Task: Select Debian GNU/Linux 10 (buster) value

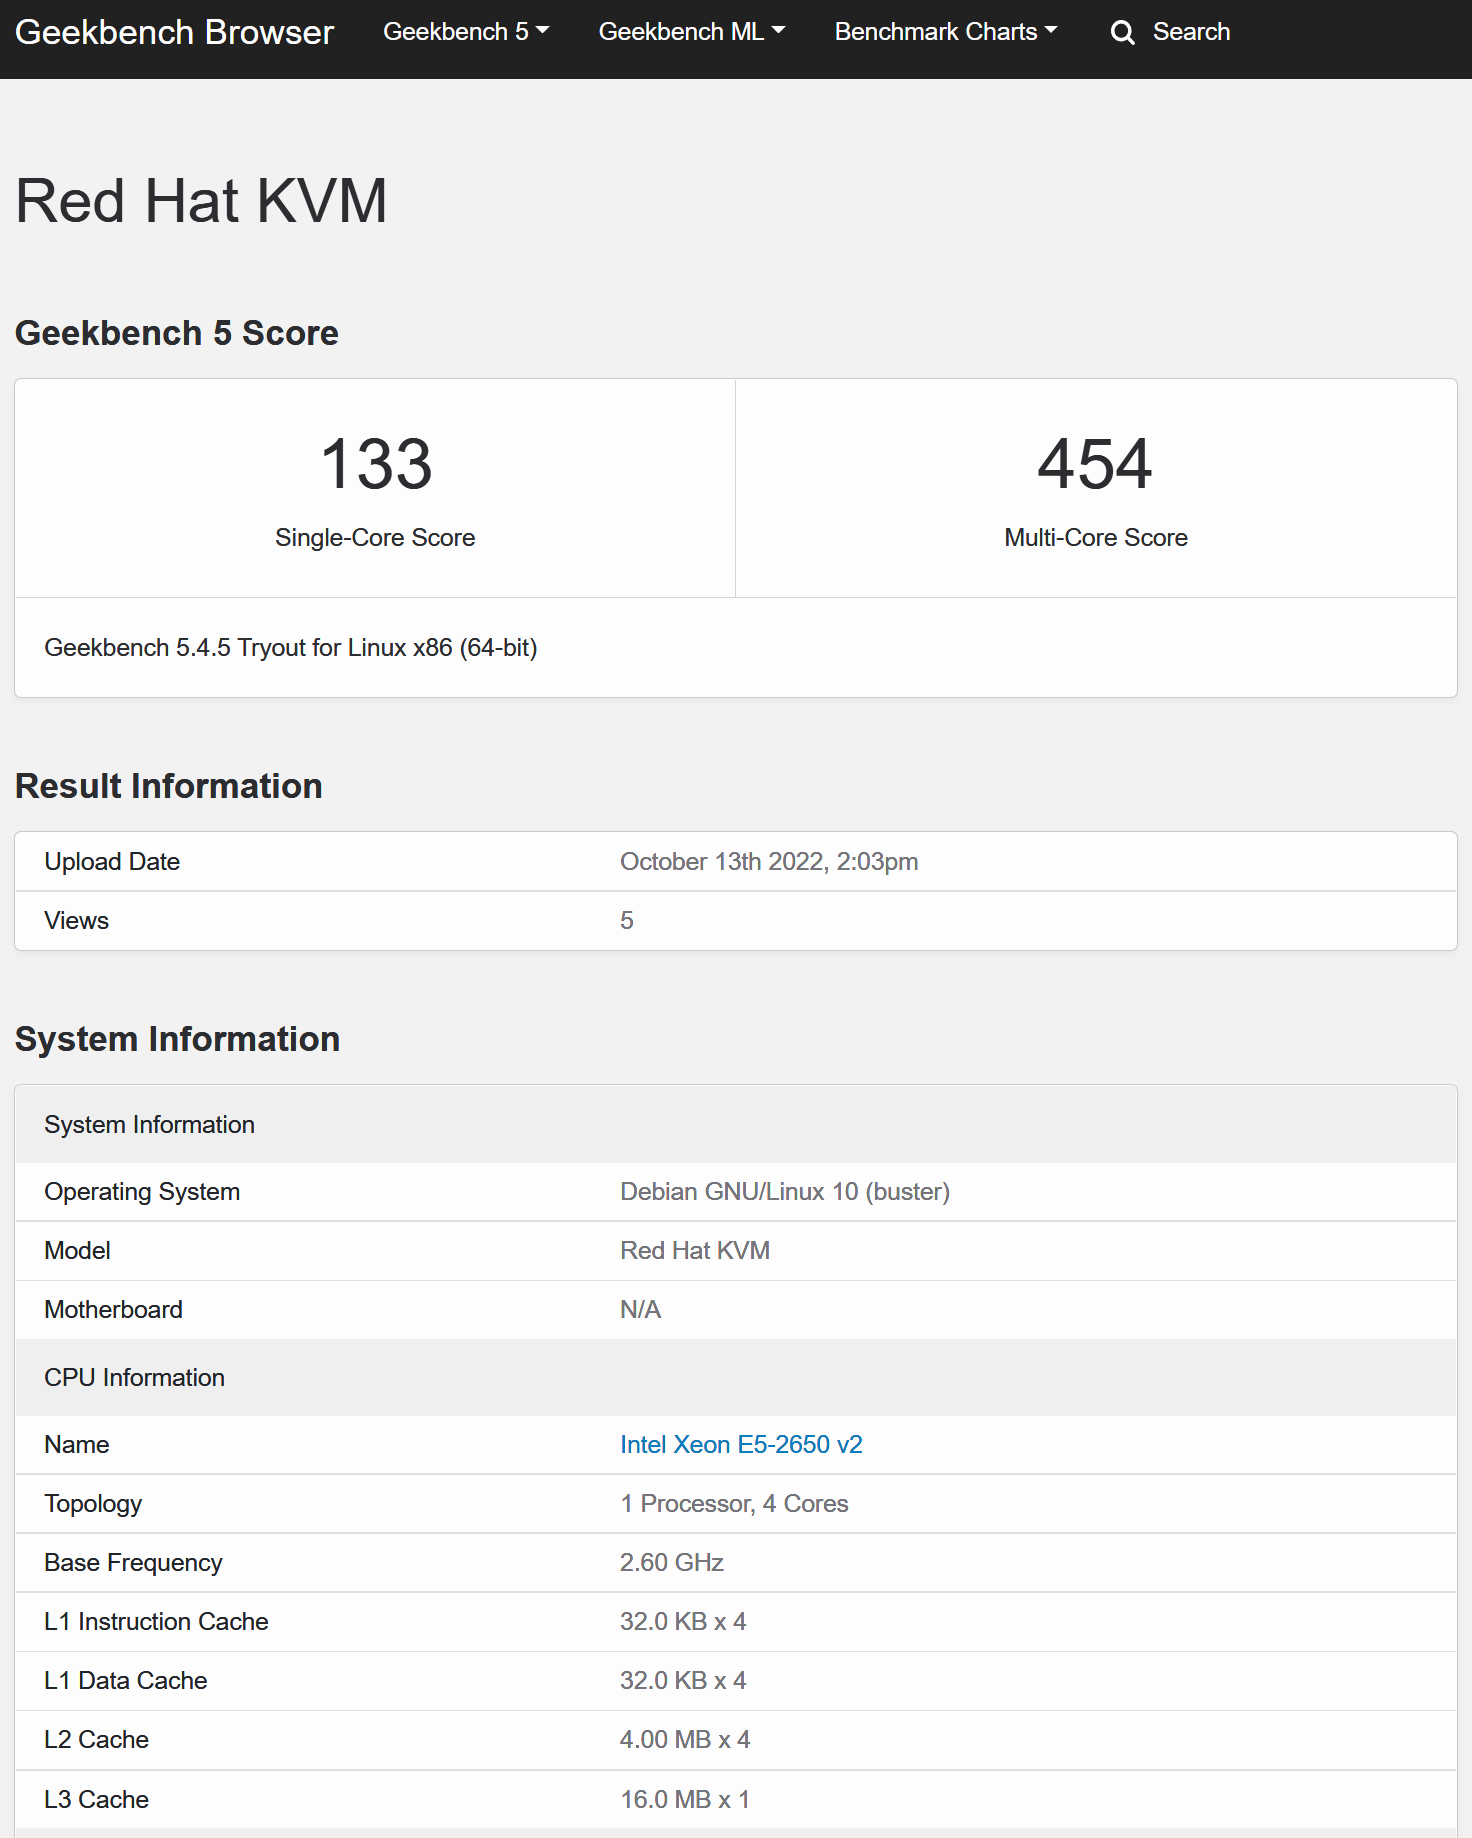Action: (x=785, y=1192)
